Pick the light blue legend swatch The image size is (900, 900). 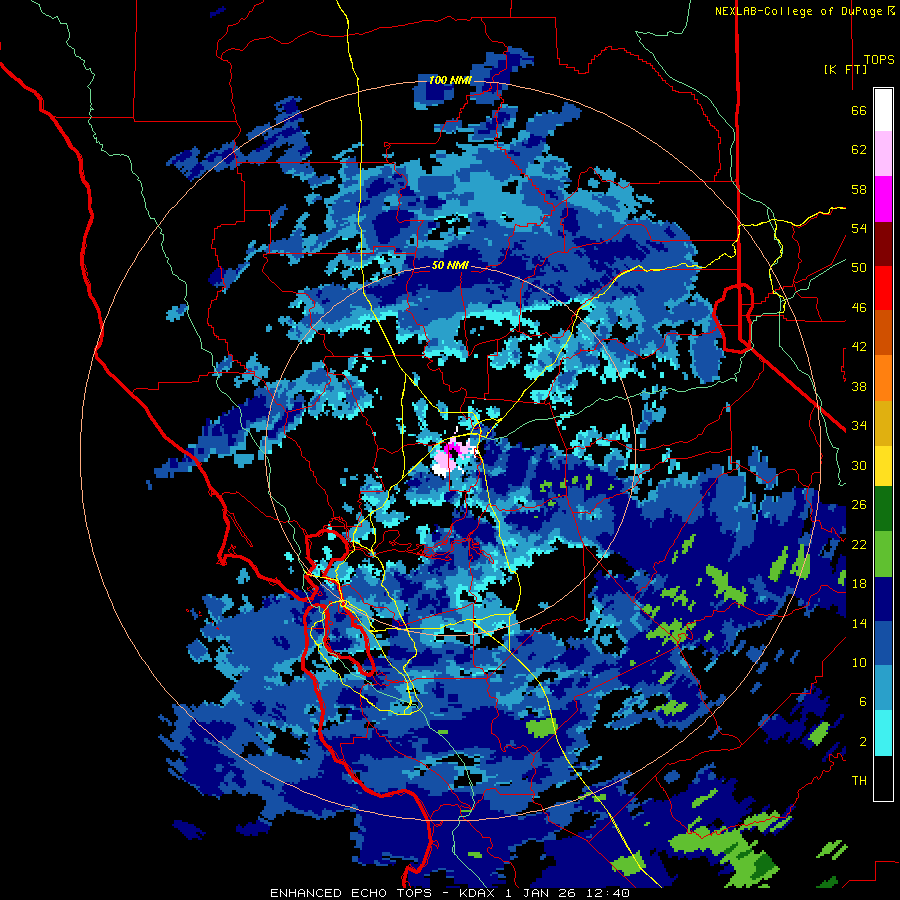tap(883, 688)
